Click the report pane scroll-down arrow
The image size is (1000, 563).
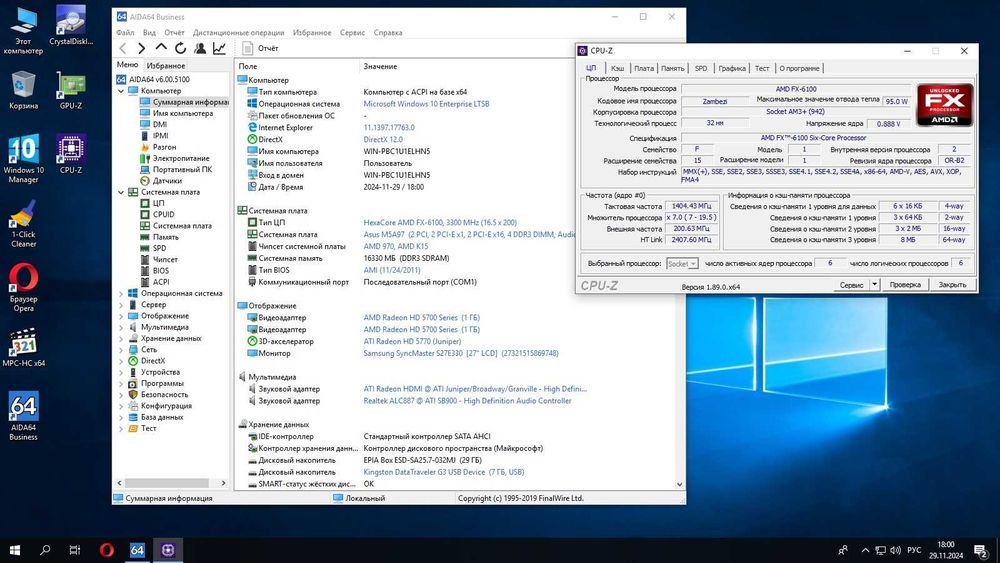(x=679, y=485)
